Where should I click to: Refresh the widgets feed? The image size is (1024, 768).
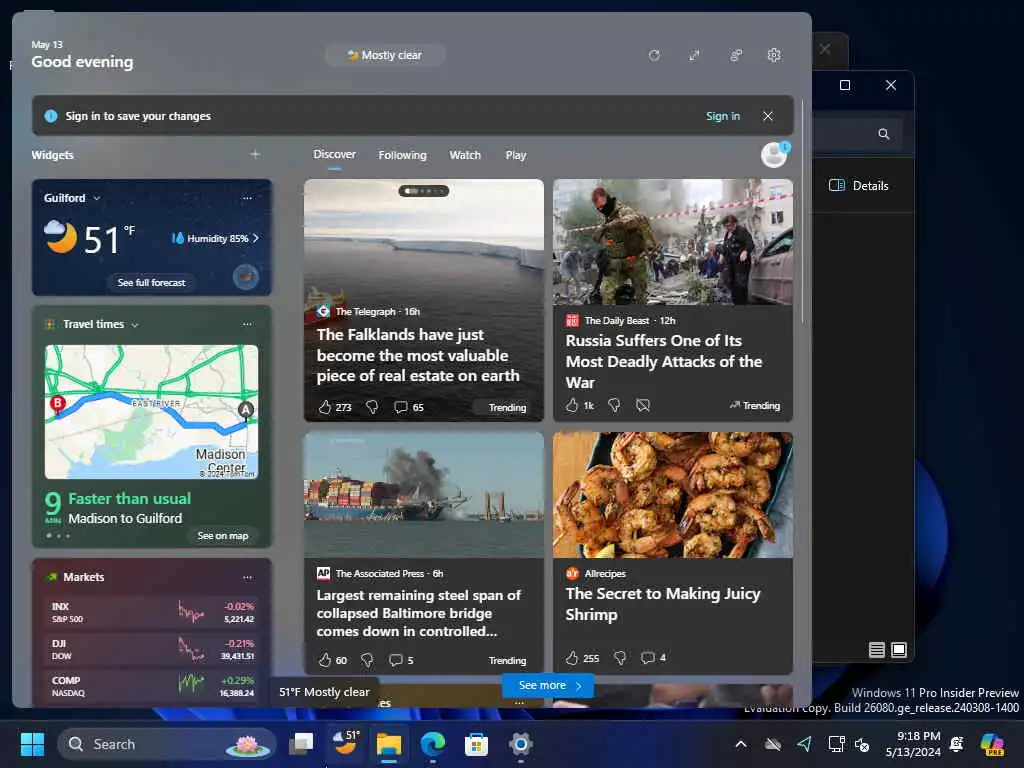coord(654,56)
